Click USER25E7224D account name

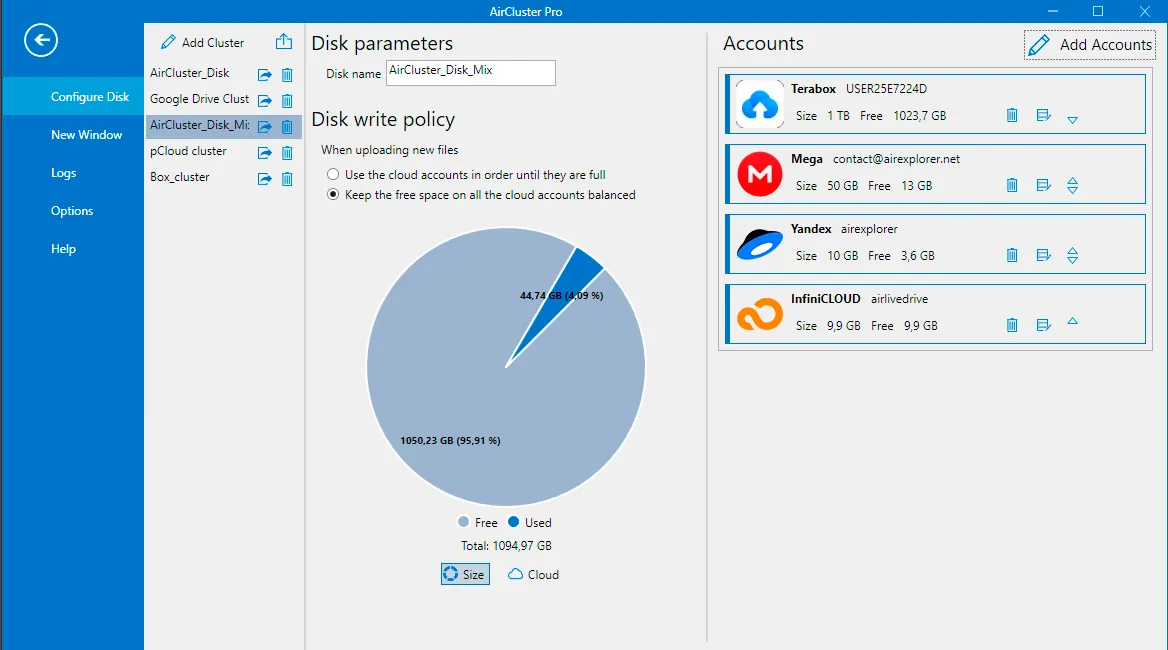click(886, 89)
